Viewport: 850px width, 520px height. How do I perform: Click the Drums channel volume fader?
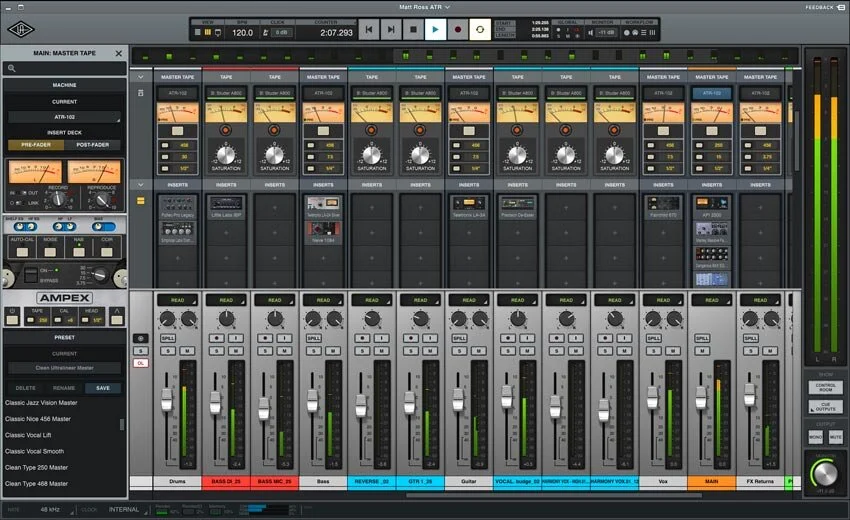(167, 400)
